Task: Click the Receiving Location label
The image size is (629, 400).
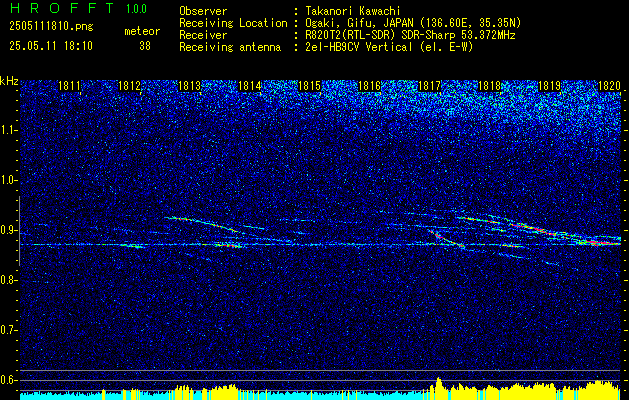Action: coord(233,23)
